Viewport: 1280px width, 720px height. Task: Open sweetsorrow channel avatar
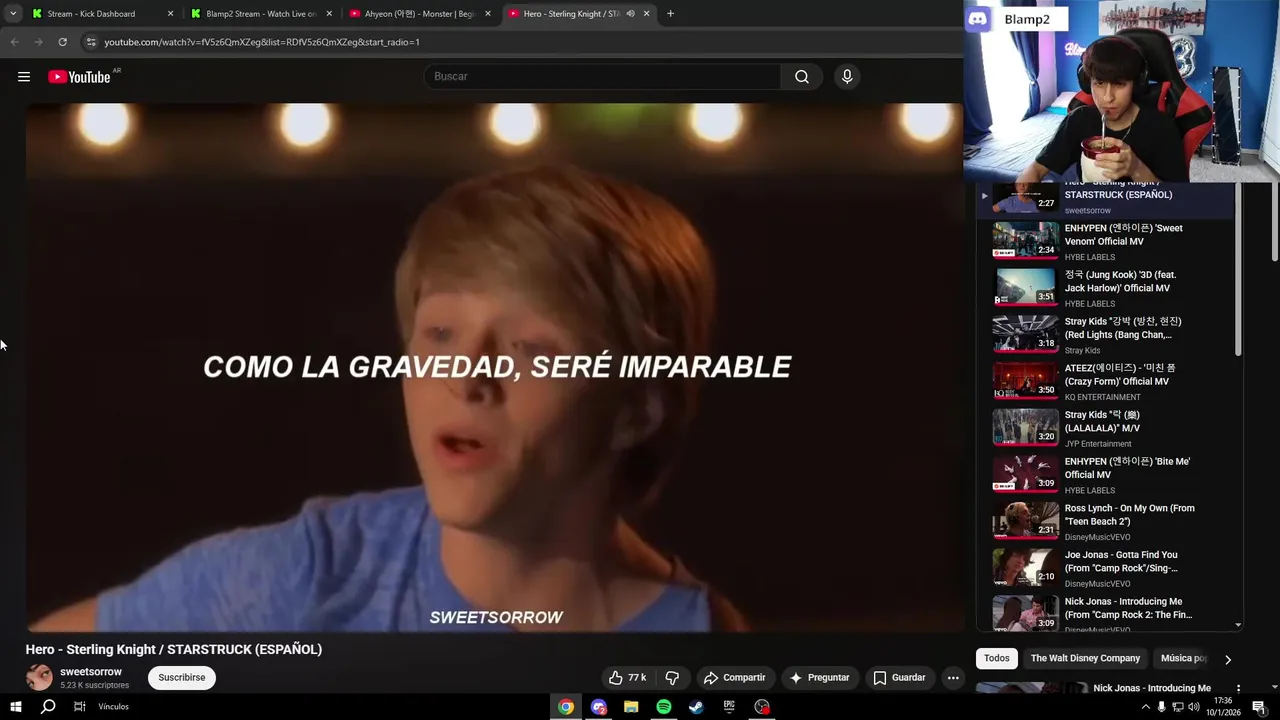click(x=39, y=678)
